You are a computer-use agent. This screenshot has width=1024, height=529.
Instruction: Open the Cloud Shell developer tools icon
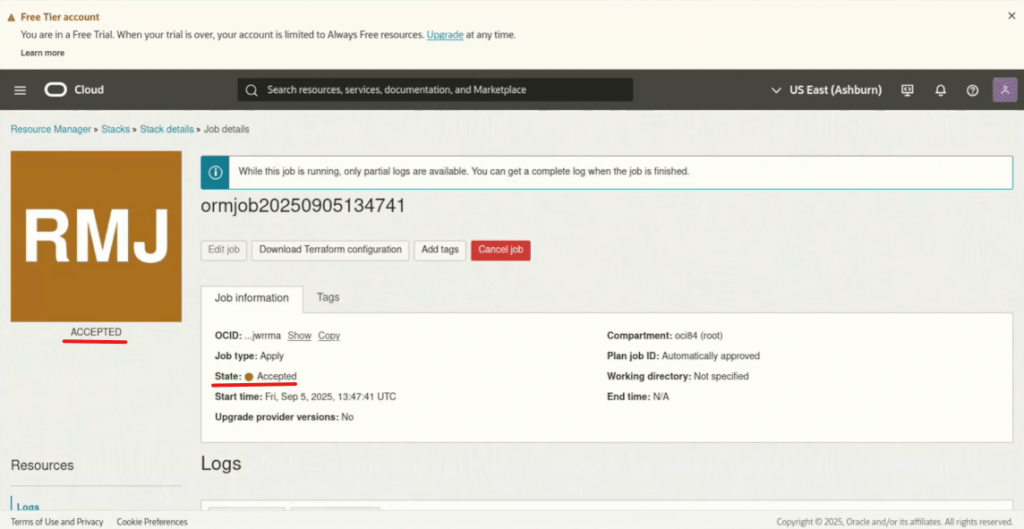pyautogui.click(x=907, y=90)
